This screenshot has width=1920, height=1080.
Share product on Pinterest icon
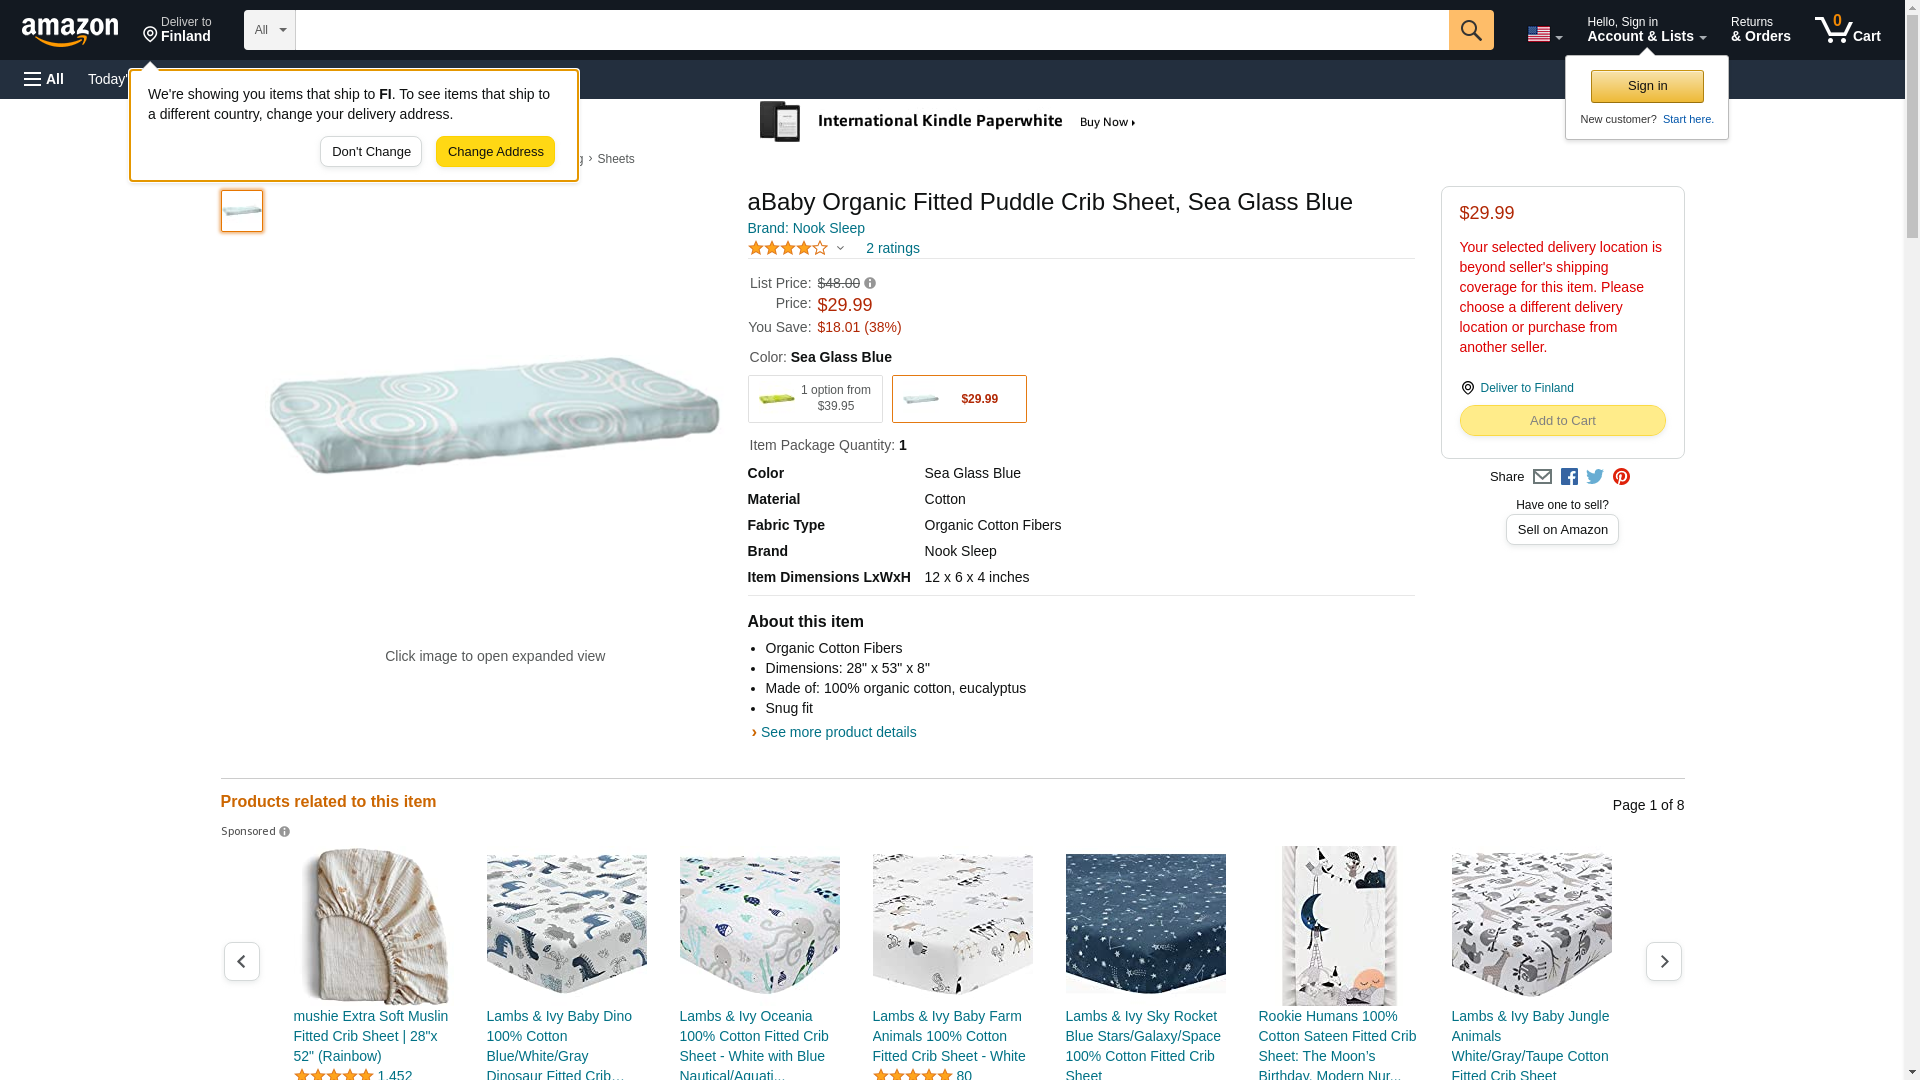click(x=1621, y=477)
